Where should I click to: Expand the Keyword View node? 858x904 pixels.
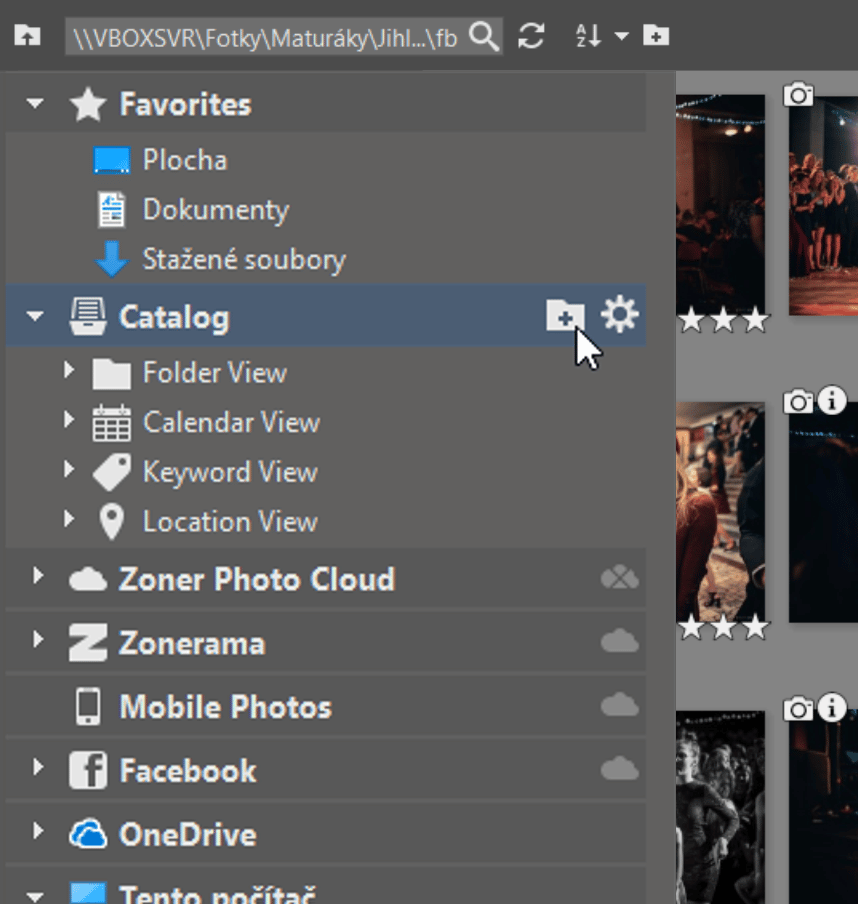tap(69, 469)
